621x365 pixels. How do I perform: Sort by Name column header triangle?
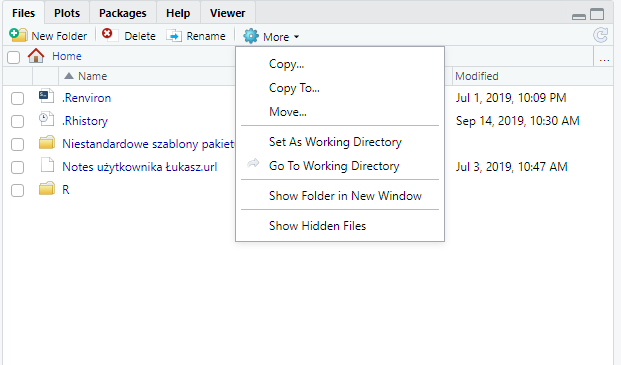[69, 76]
